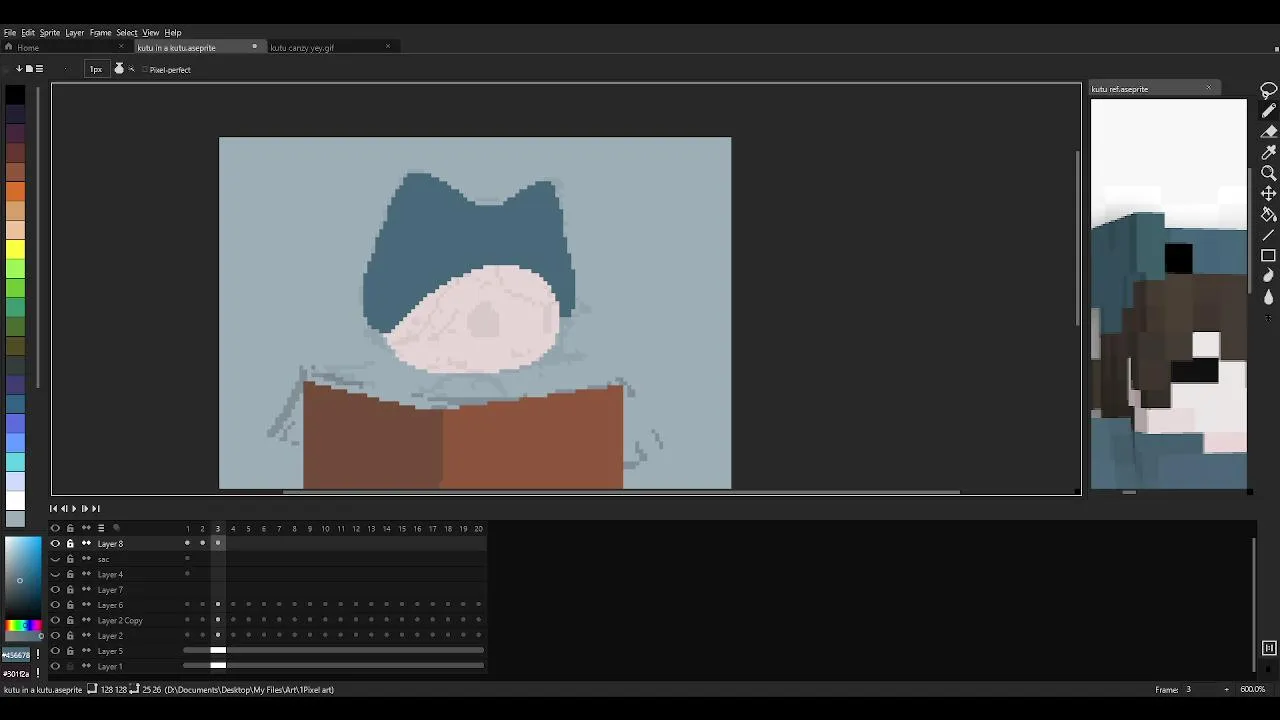Screen dimensions: 1280x720
Task: Toggle timeline header lock-all icon
Action: [70, 528]
